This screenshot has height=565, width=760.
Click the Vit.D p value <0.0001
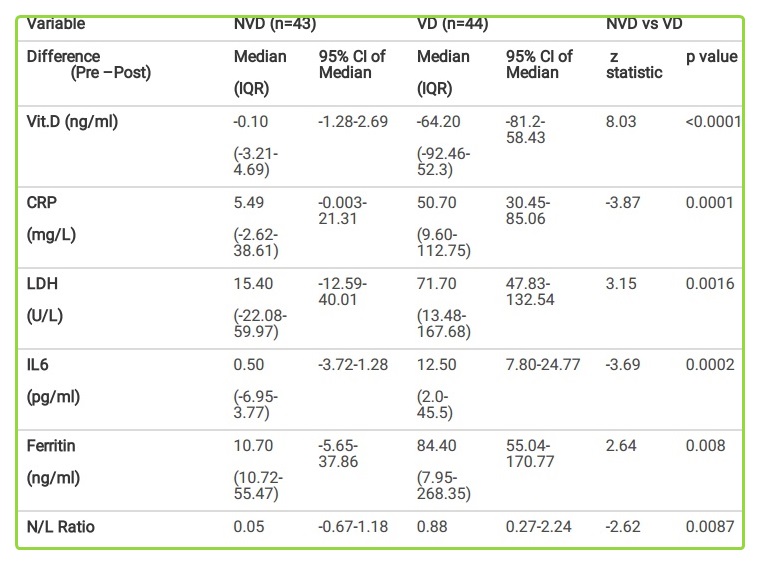[x=712, y=121]
